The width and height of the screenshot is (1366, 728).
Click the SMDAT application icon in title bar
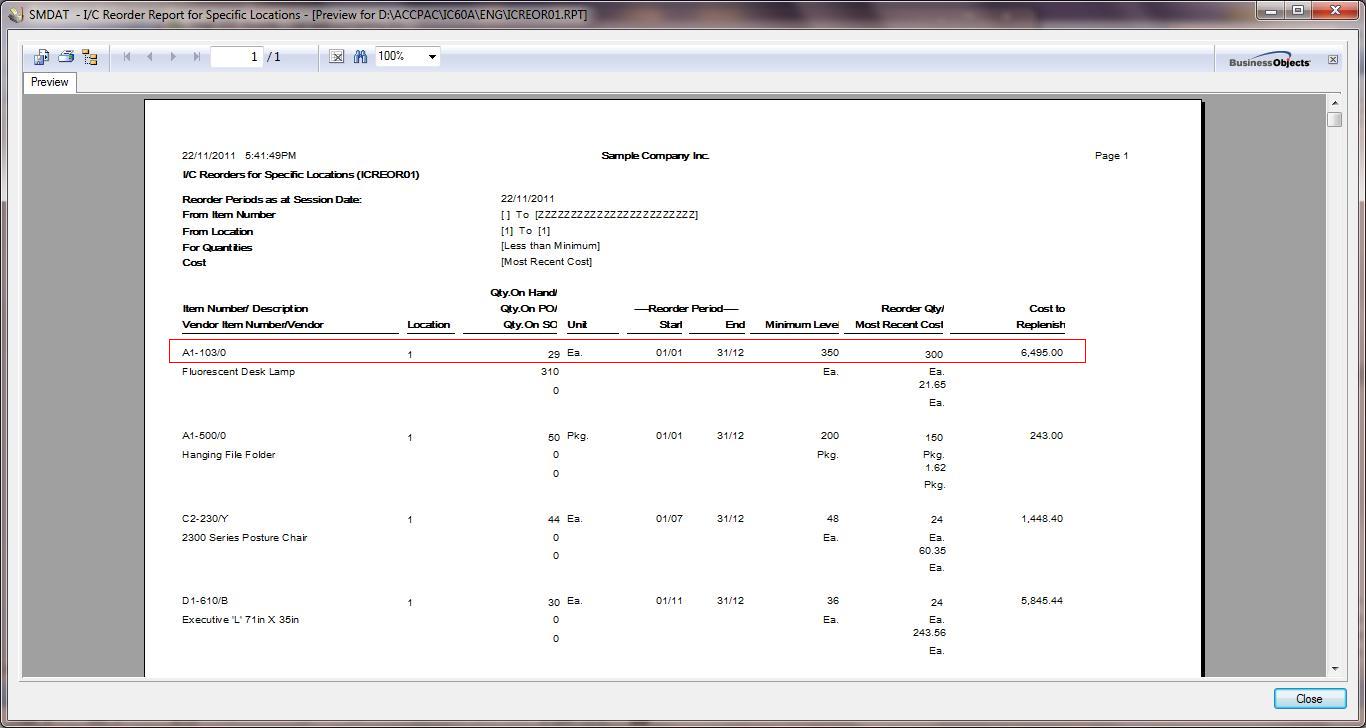tap(15, 15)
